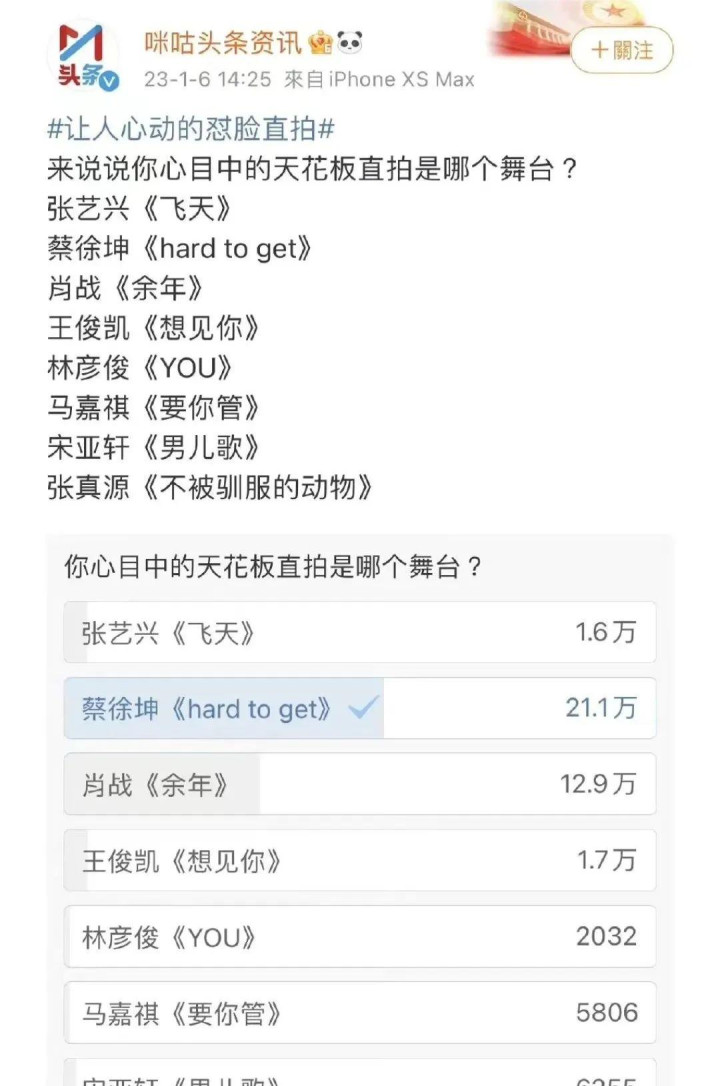Tap the checkmark on 蔡徐坤 poll option
720x1086 pixels.
[x=363, y=708]
